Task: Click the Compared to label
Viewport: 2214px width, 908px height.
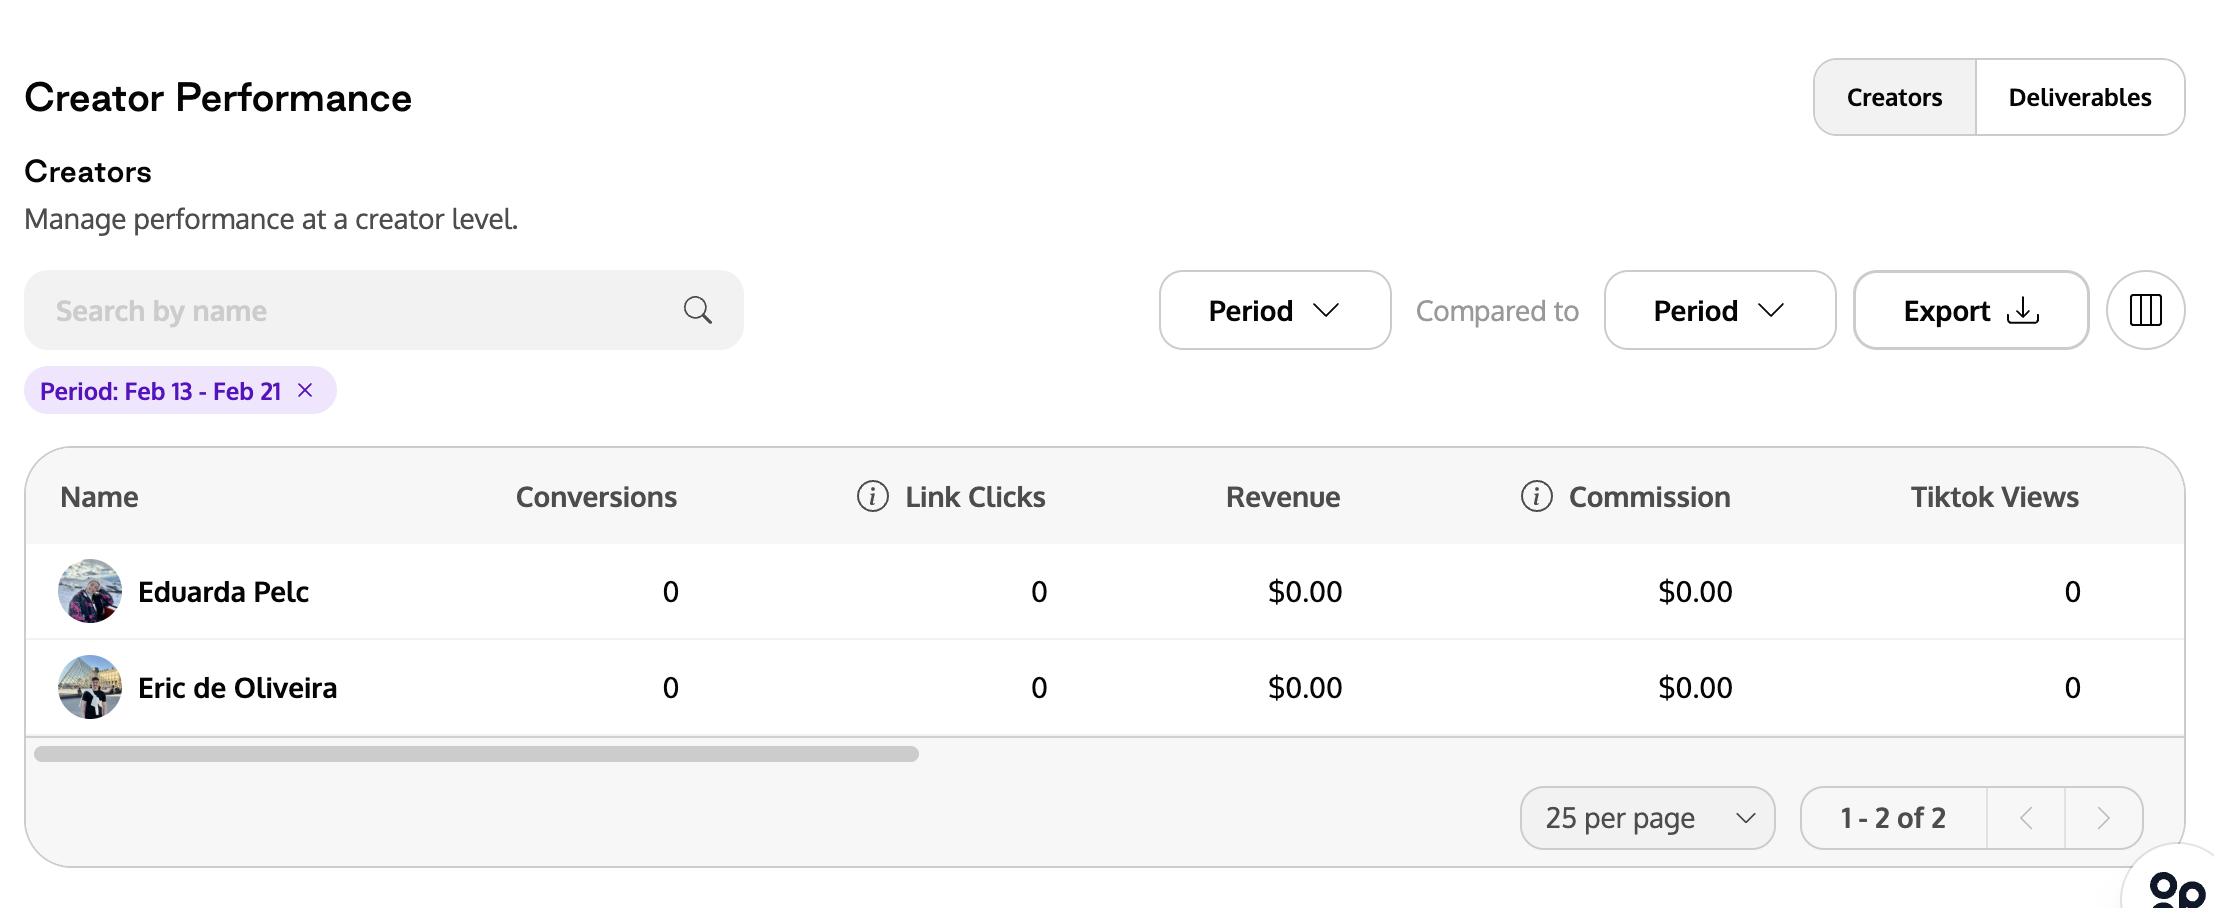Action: pos(1497,311)
